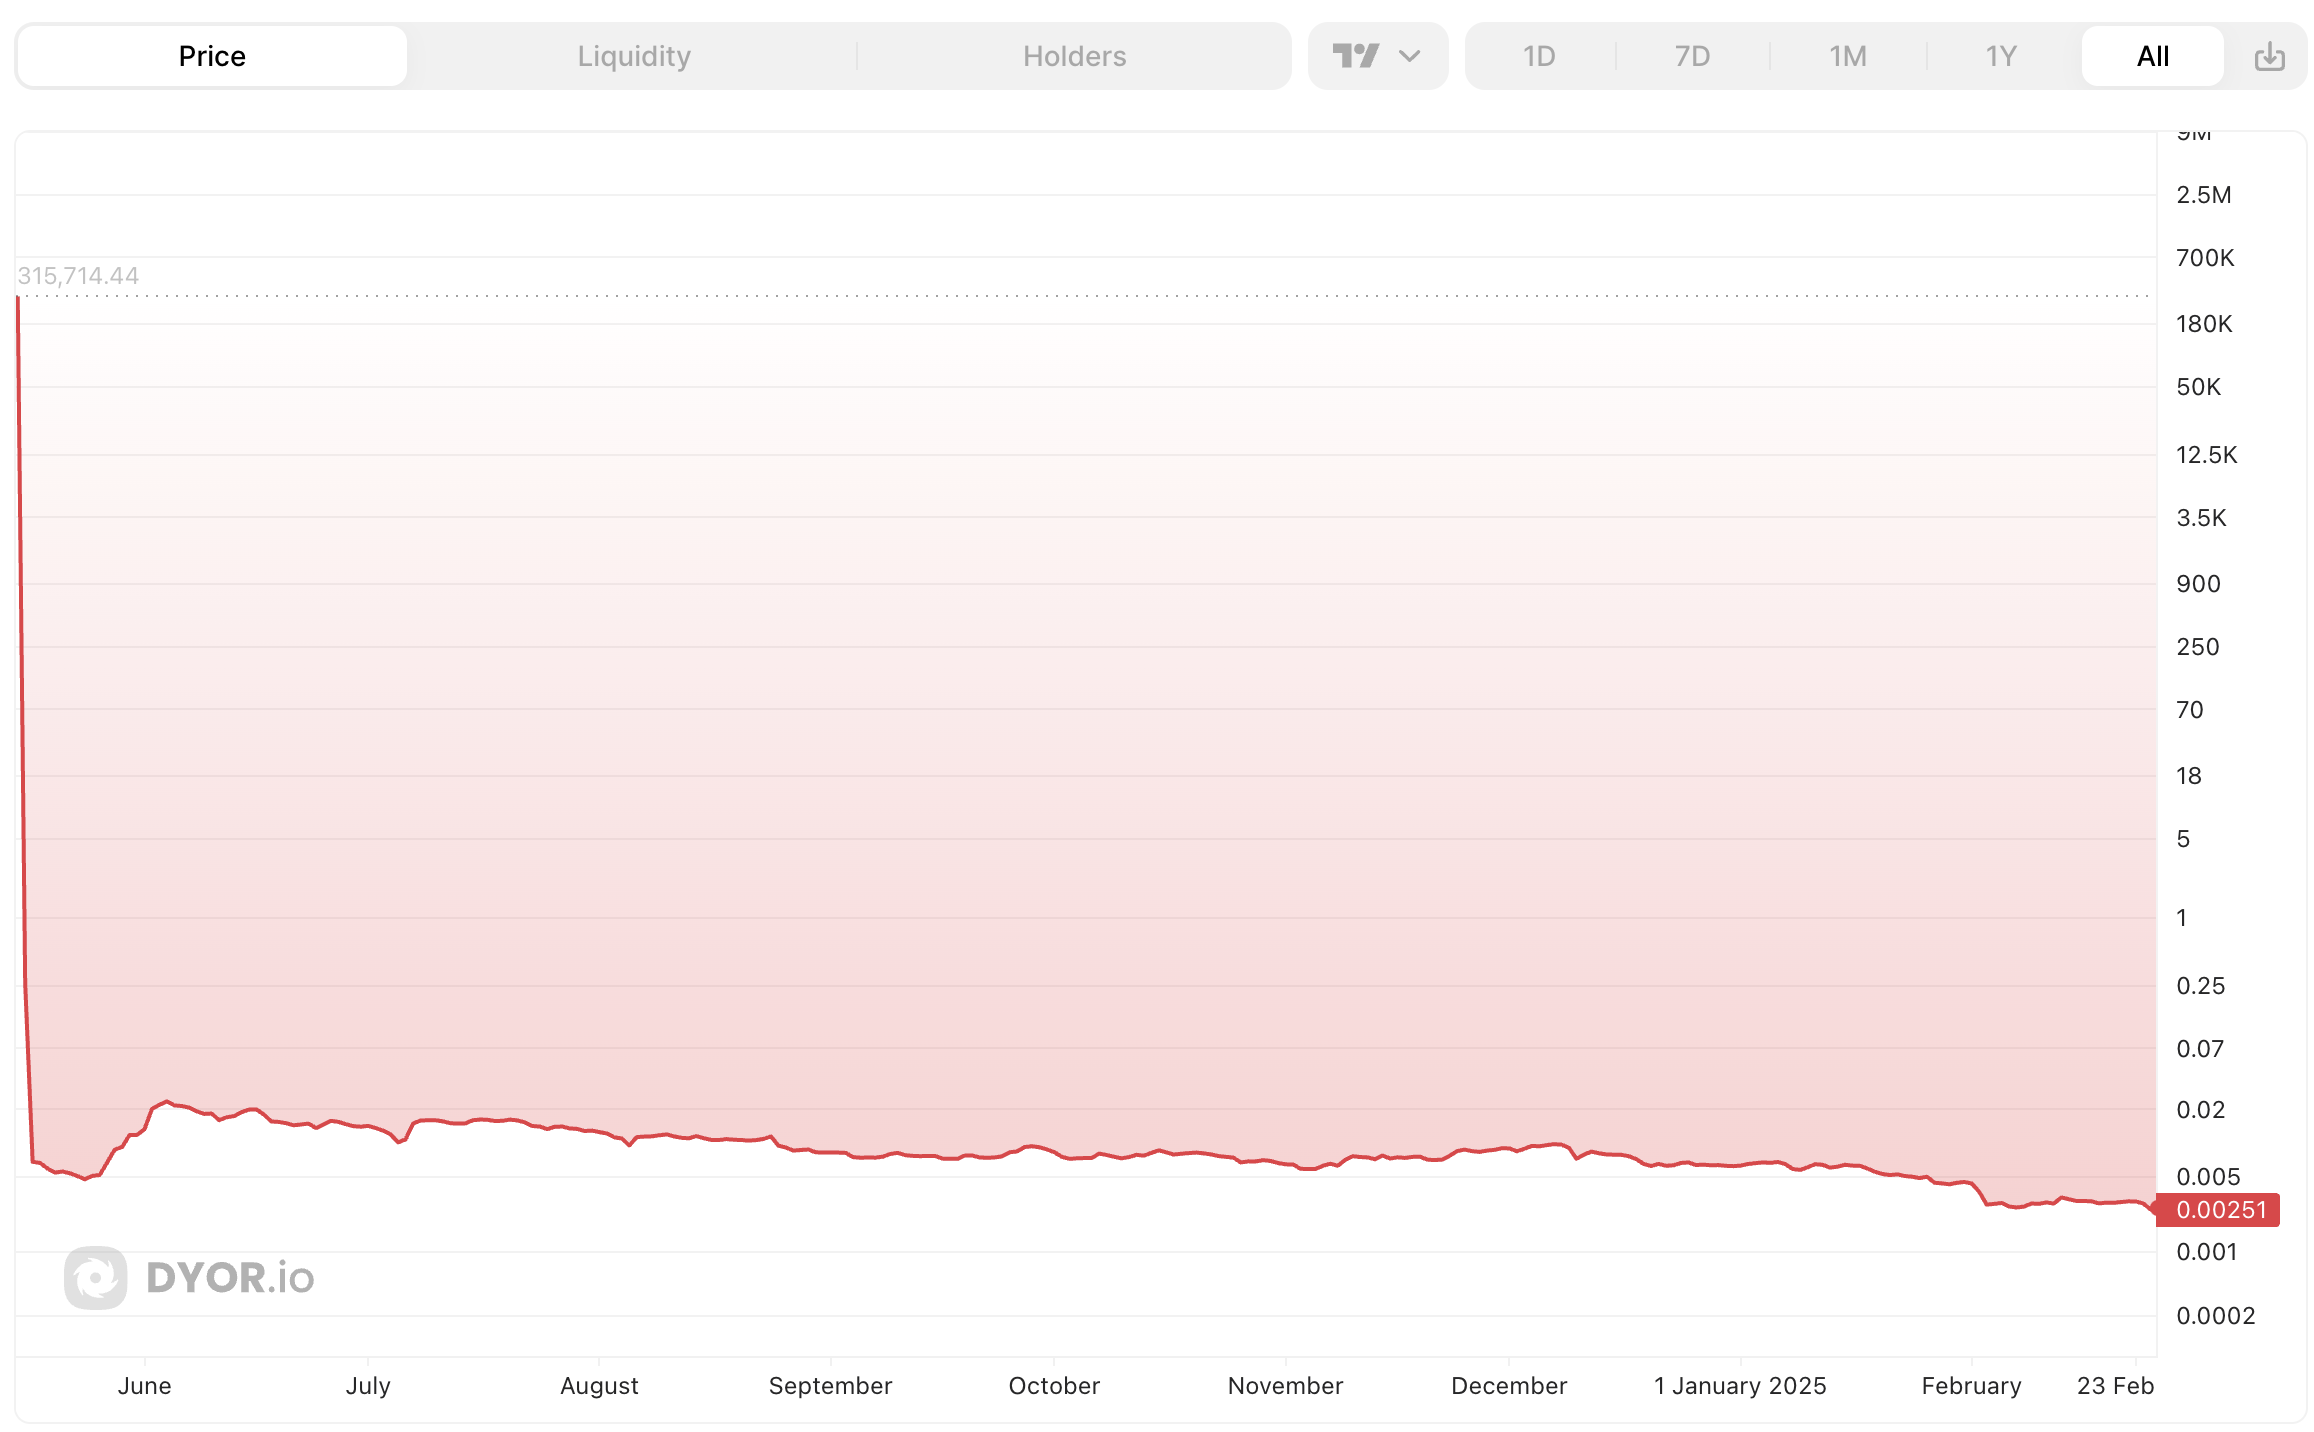Click the 1 January 2025 axis label

(1740, 1386)
